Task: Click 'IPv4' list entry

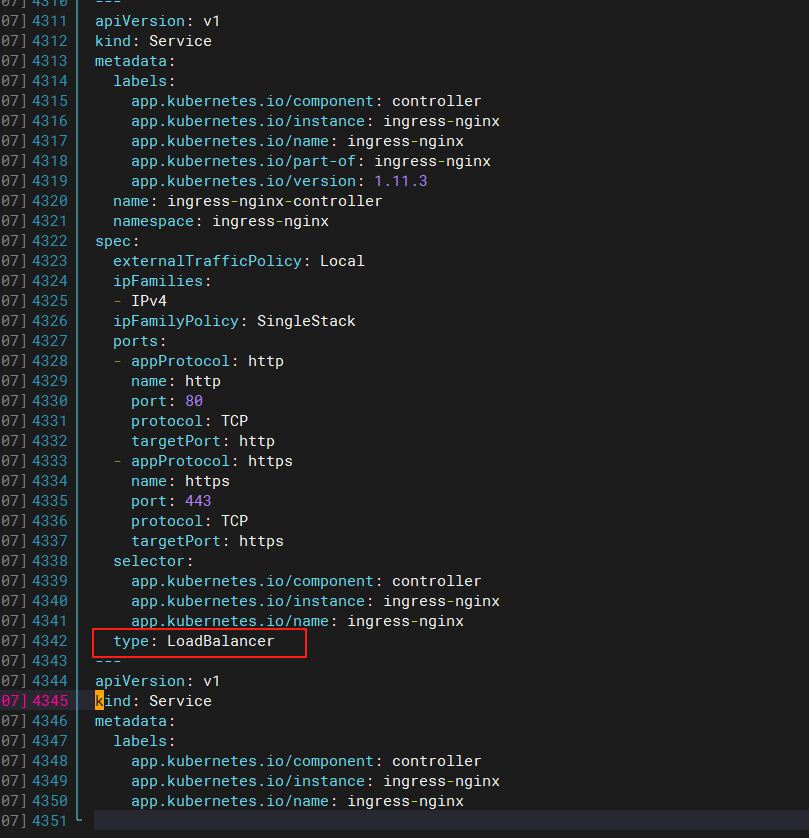Action: click(x=149, y=301)
